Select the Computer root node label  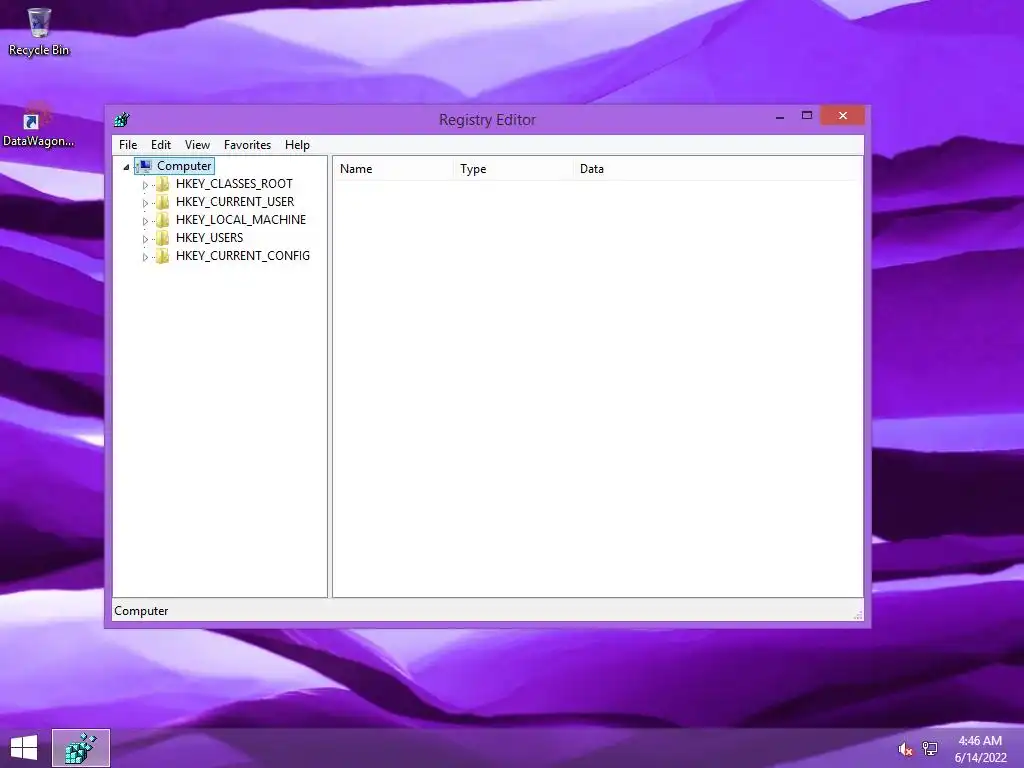pyautogui.click(x=184, y=166)
